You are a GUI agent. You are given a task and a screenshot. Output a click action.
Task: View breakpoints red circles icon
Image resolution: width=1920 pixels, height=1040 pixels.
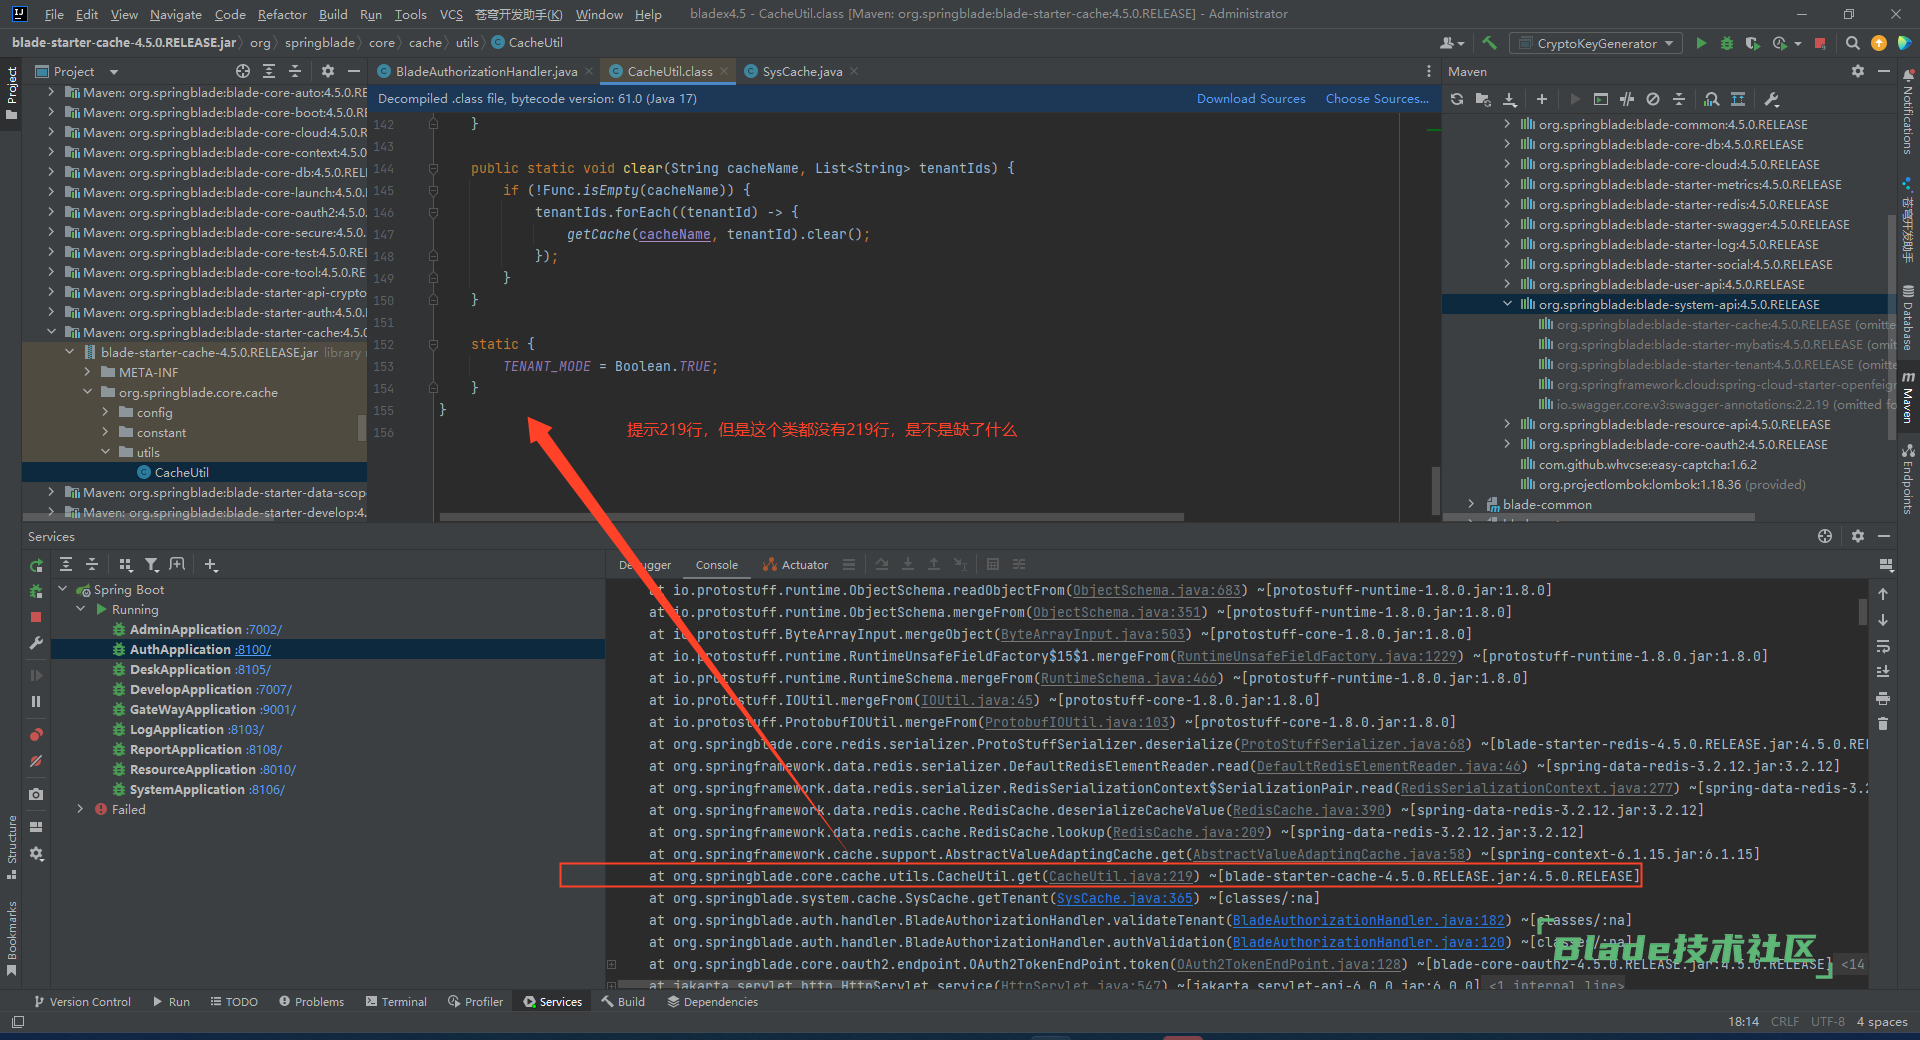pos(36,735)
